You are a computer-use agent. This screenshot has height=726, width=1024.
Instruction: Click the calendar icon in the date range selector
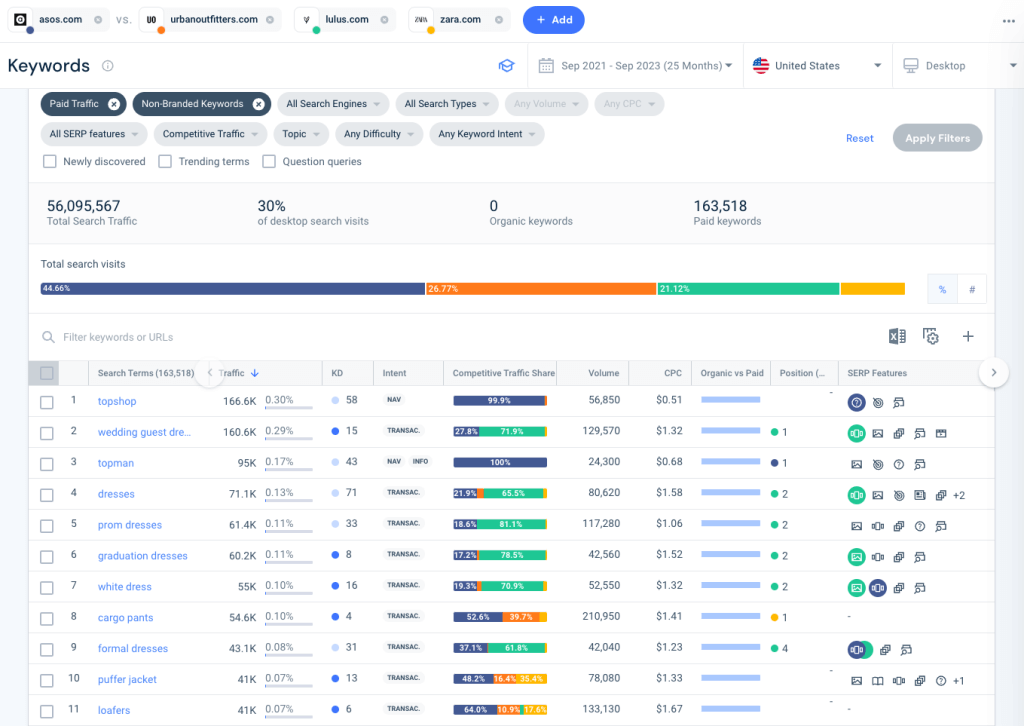[x=546, y=64]
